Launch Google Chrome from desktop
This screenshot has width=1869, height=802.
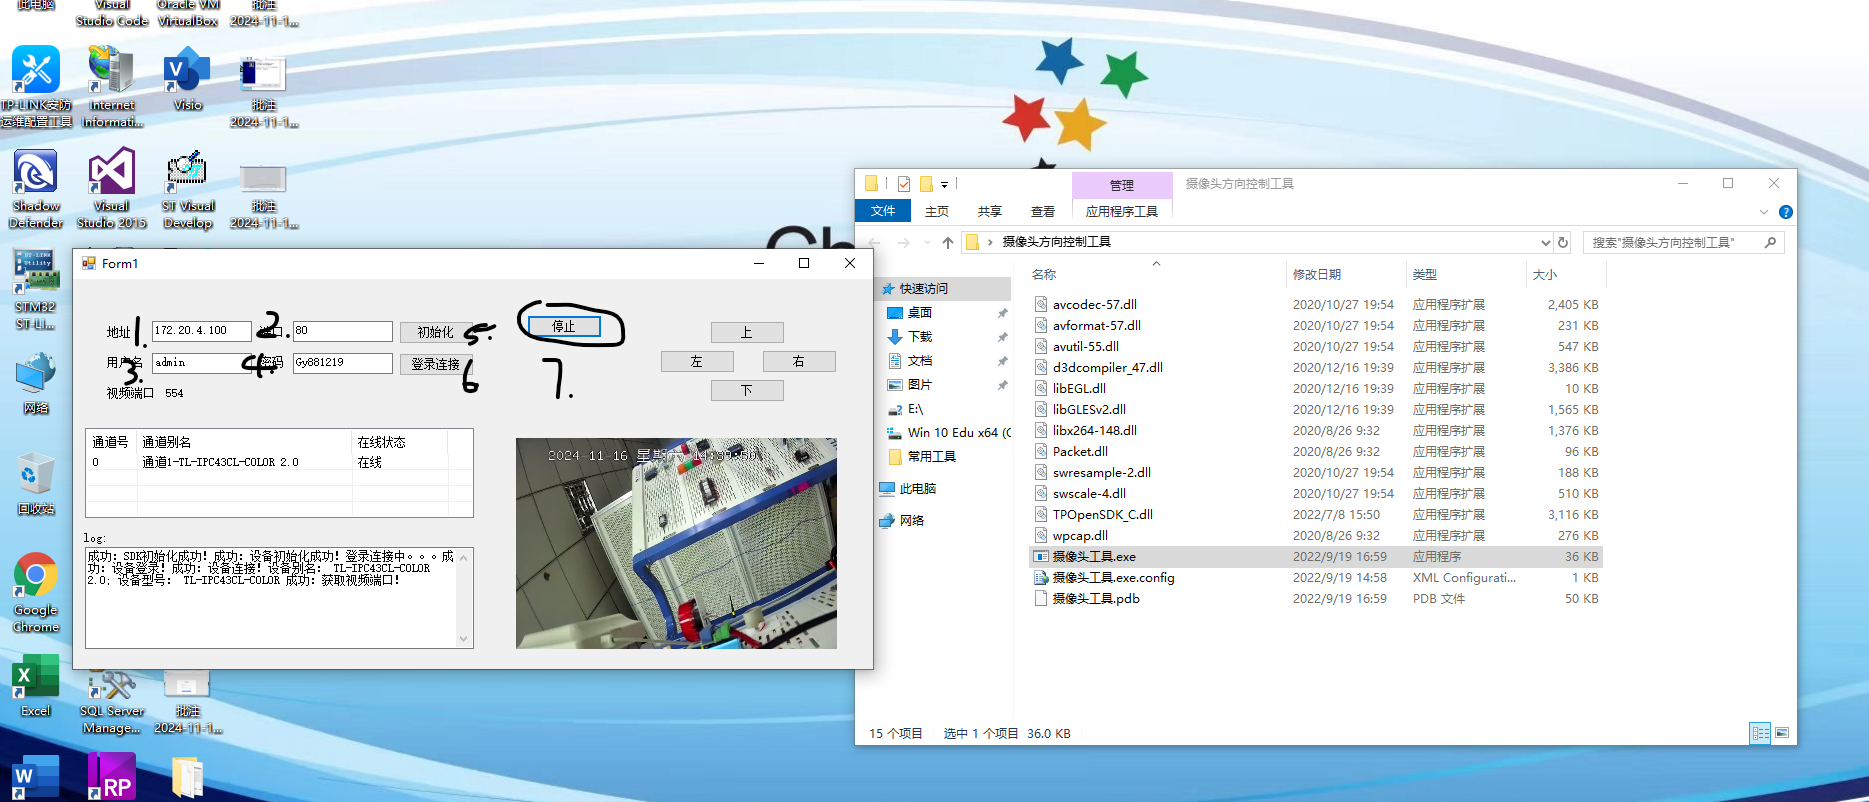(36, 592)
